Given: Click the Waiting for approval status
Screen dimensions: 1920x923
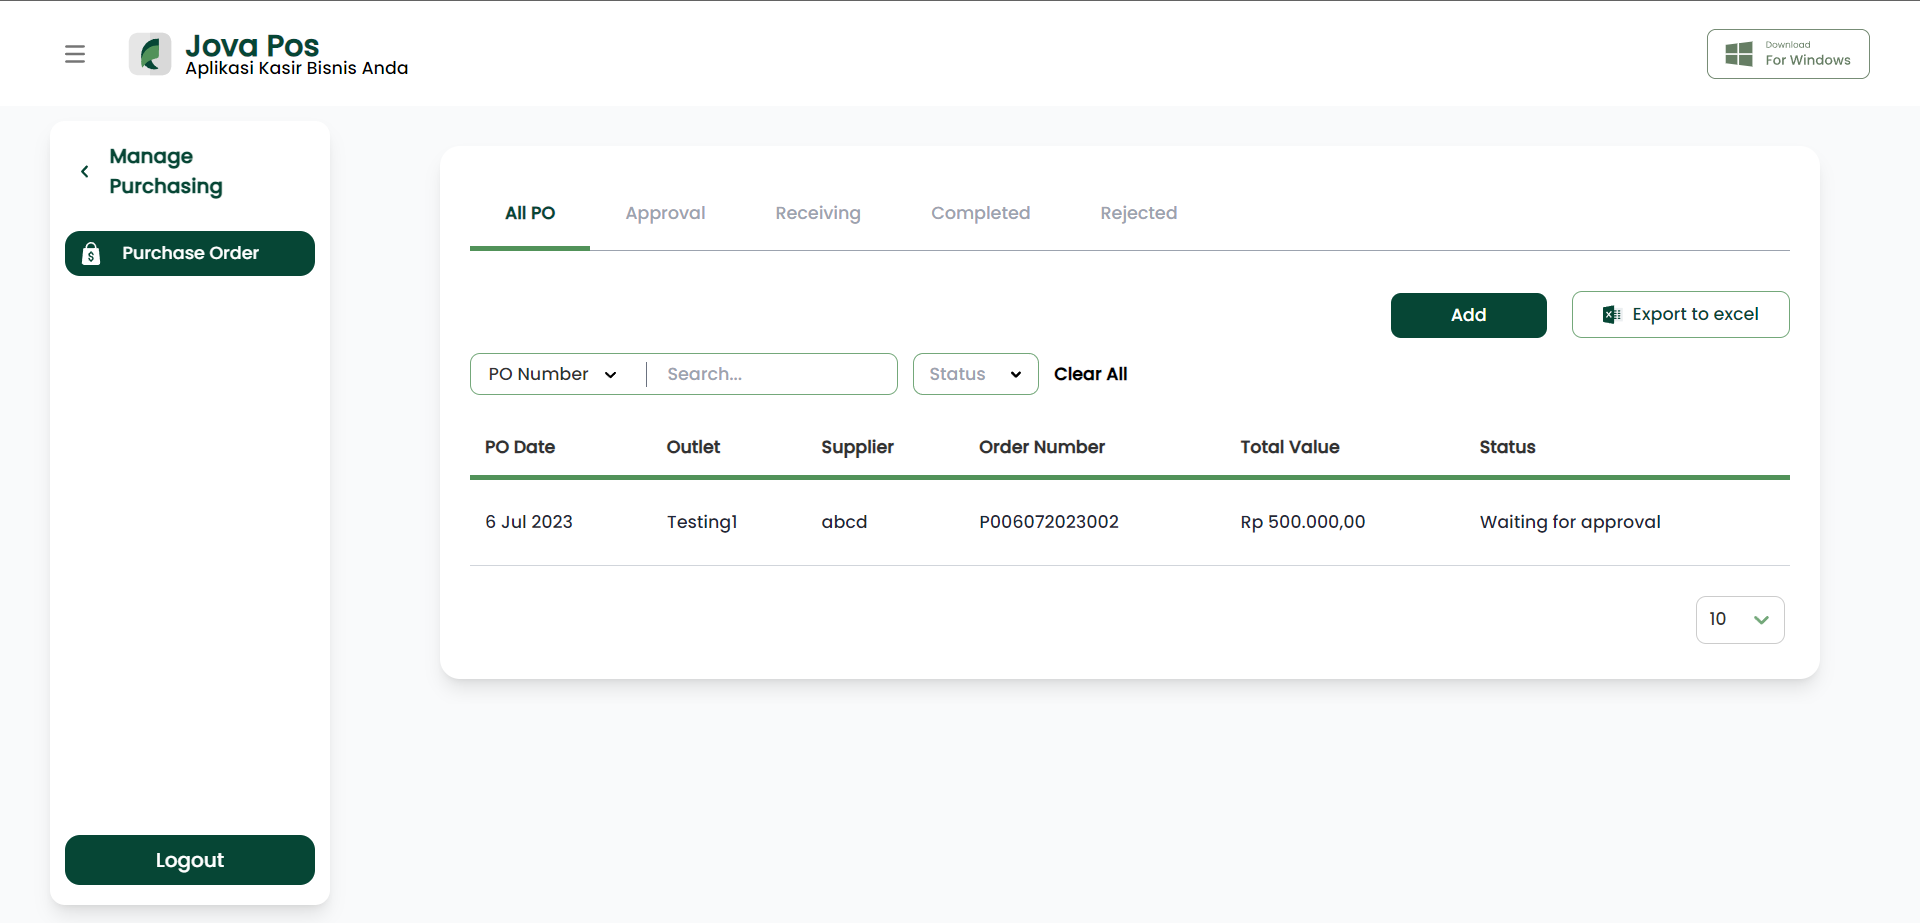Looking at the screenshot, I should point(1570,522).
